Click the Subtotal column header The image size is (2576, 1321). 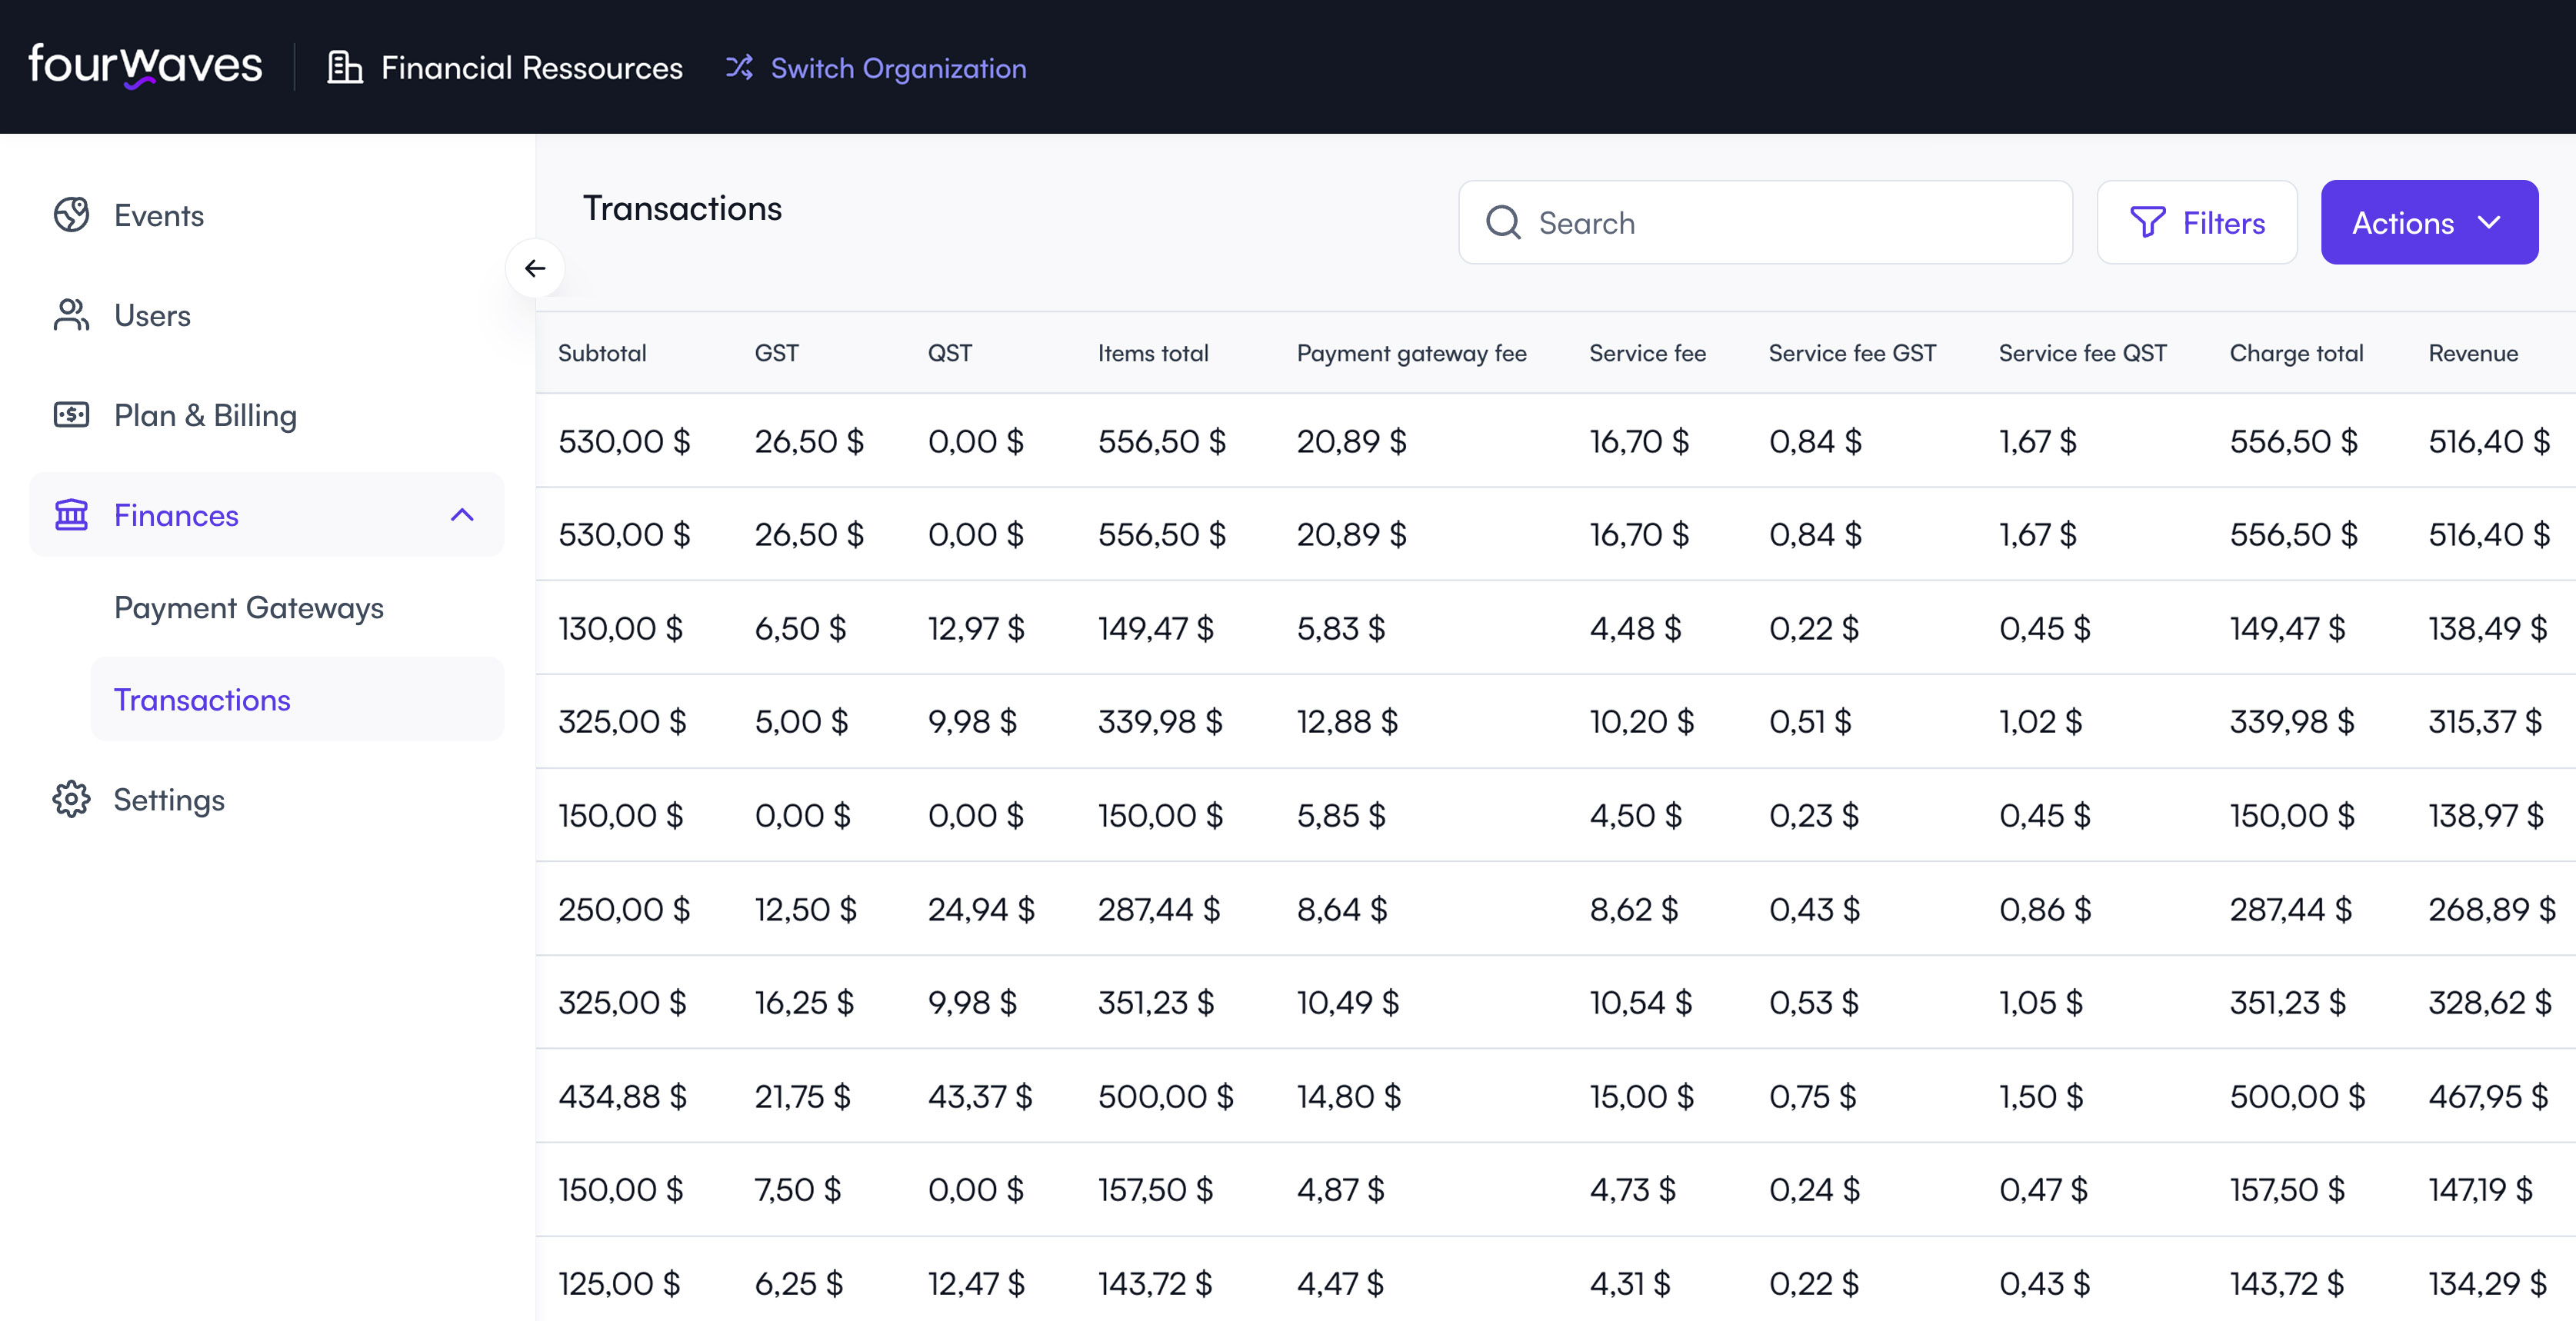602,352
